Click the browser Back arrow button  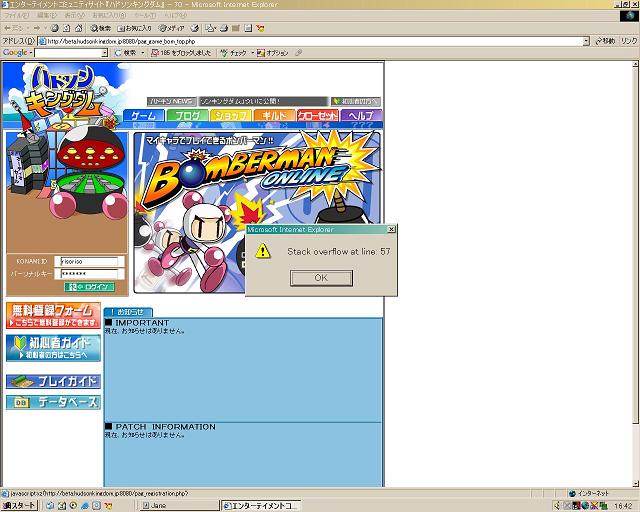13,28
